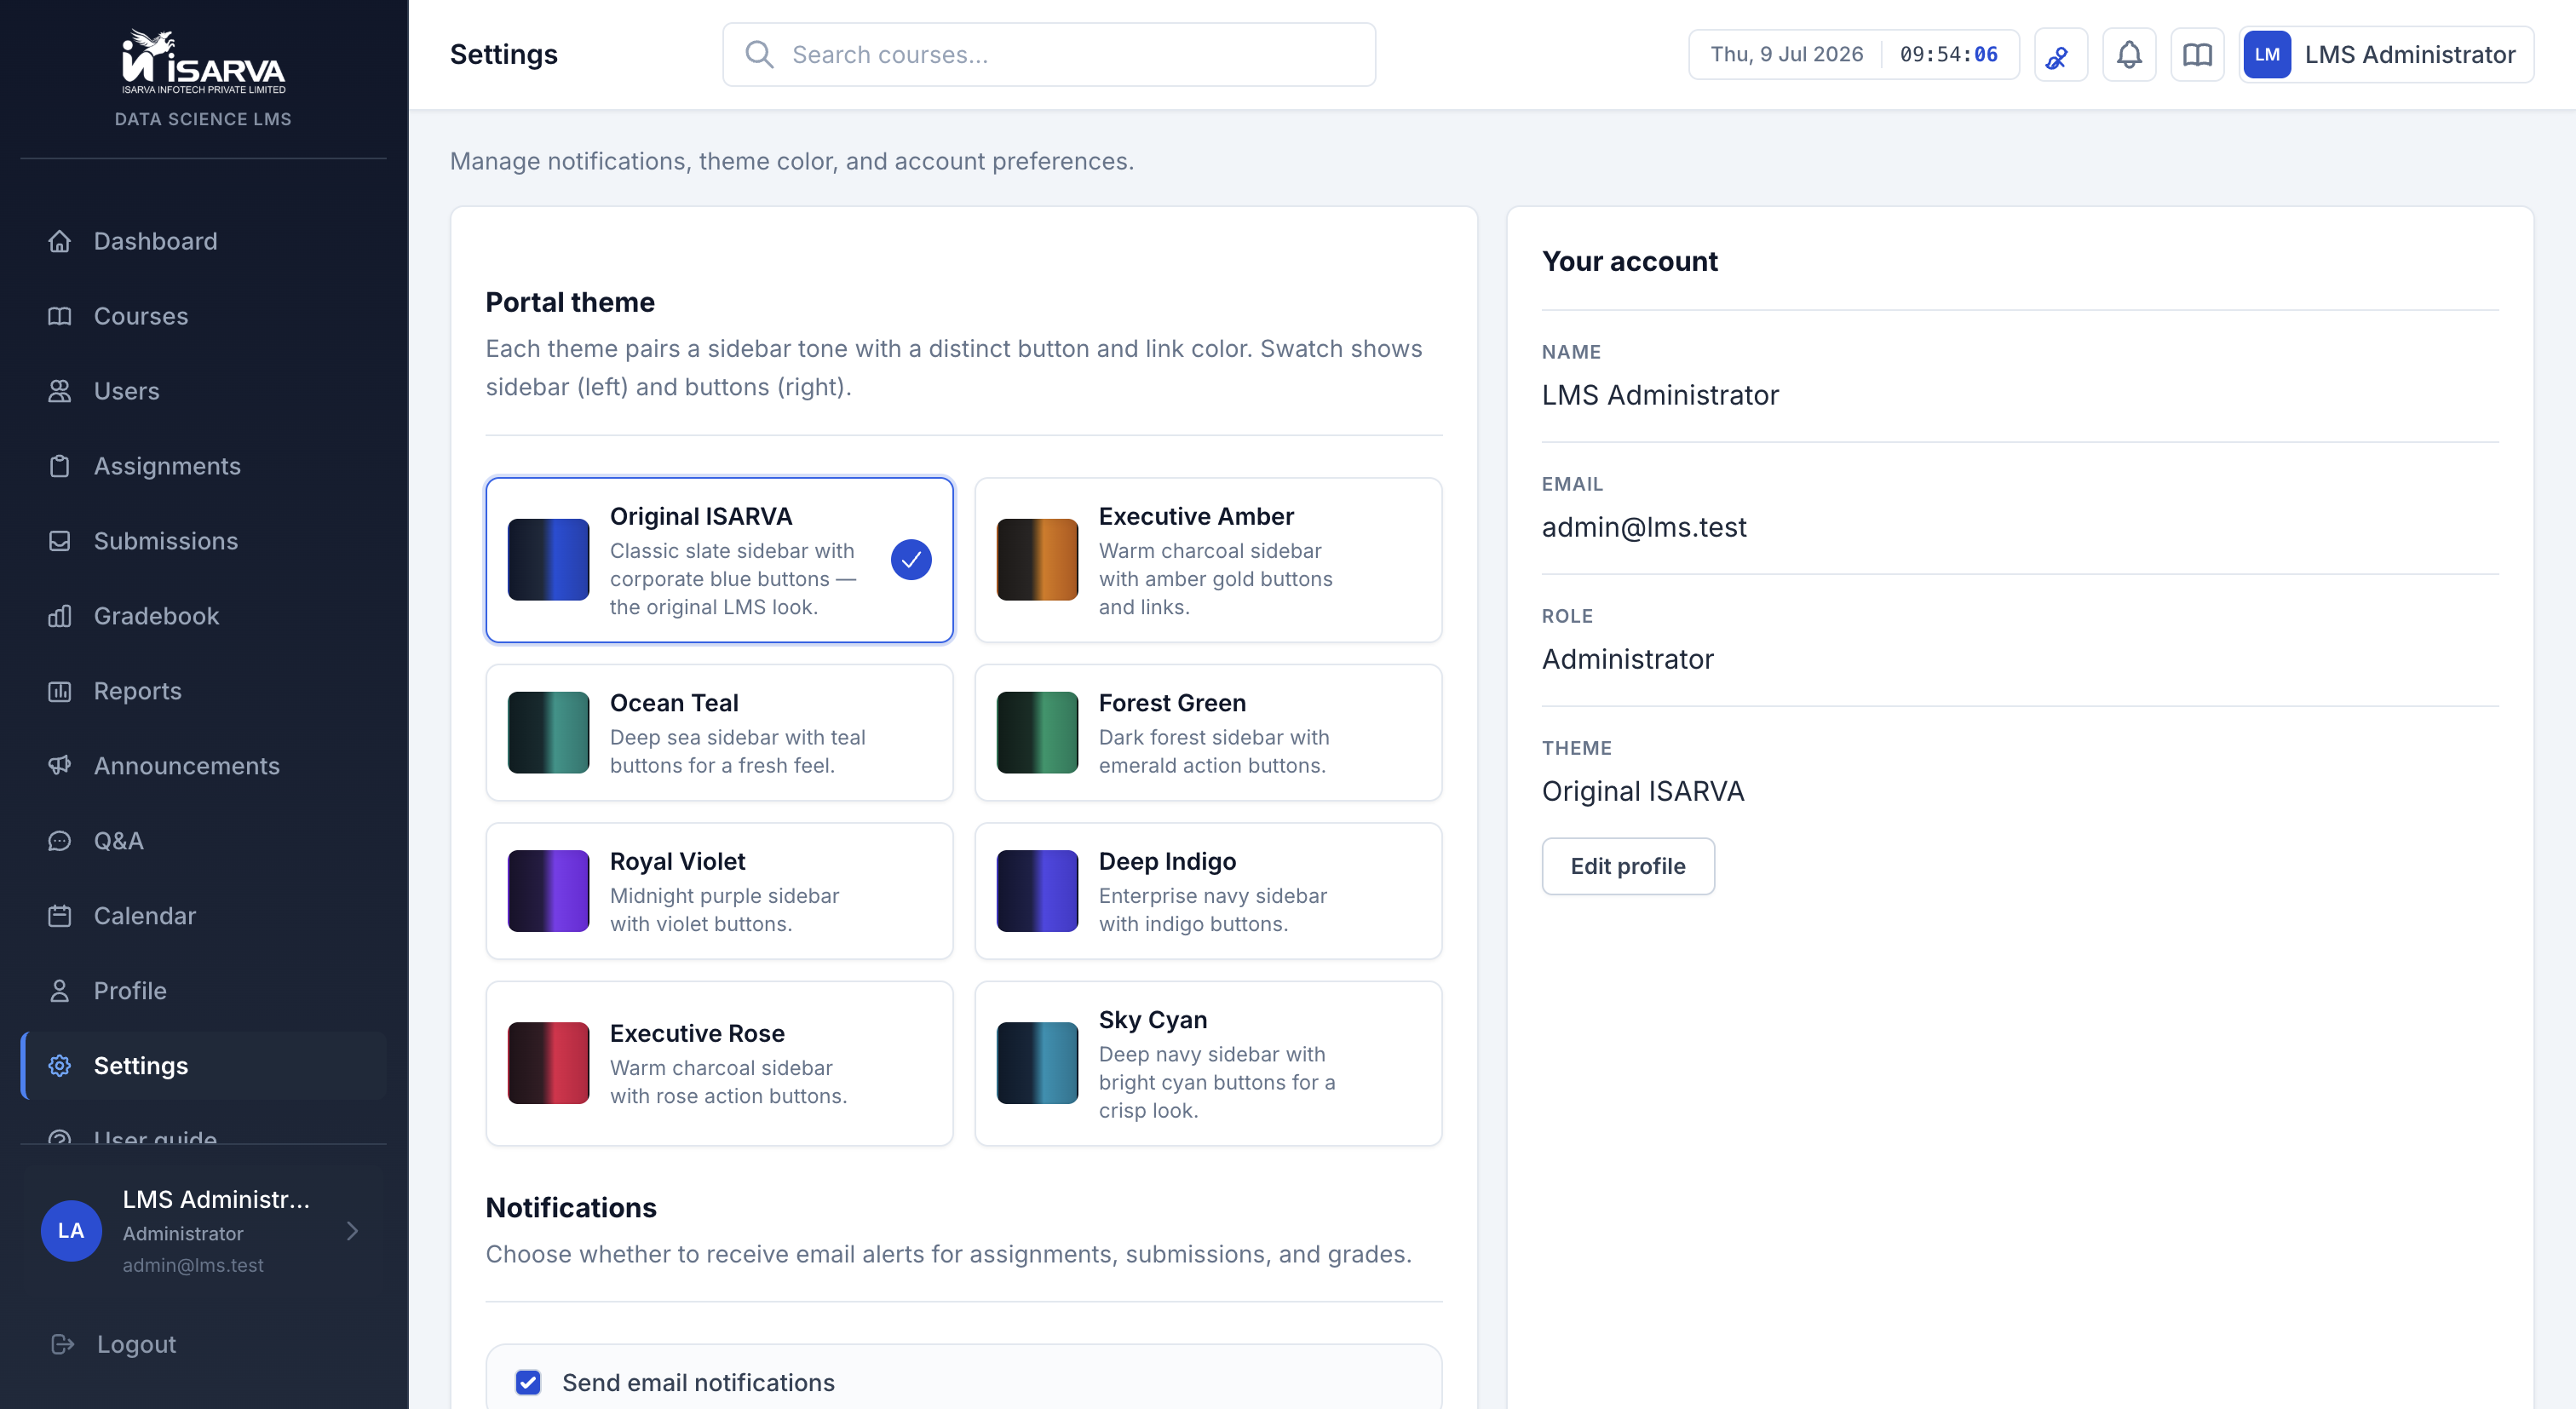
Task: Open the Courses menu item
Action: [x=203, y=316]
